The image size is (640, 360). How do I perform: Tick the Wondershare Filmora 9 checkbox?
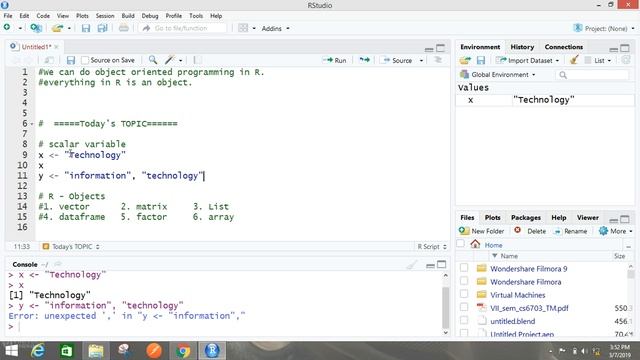pyautogui.click(x=464, y=268)
